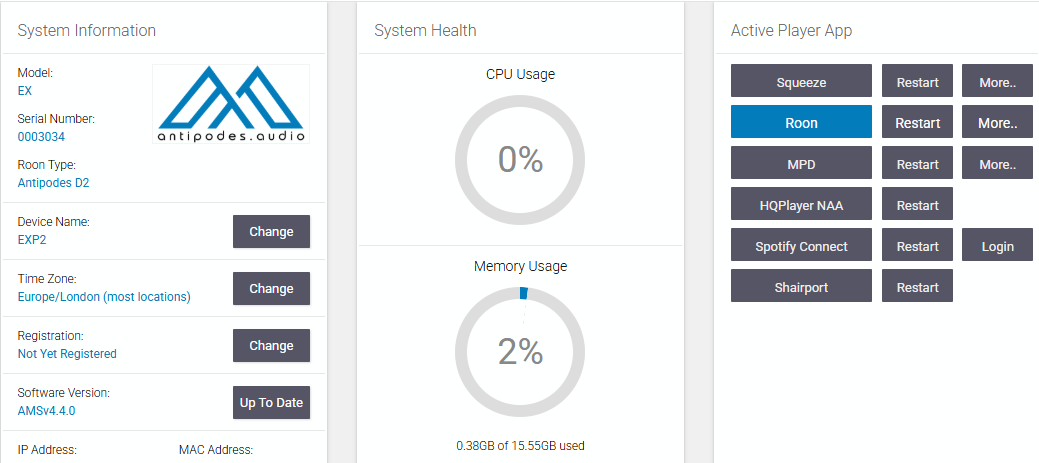Image resolution: width=1039 pixels, height=463 pixels.
Task: Restart the Roon app
Action: click(917, 123)
